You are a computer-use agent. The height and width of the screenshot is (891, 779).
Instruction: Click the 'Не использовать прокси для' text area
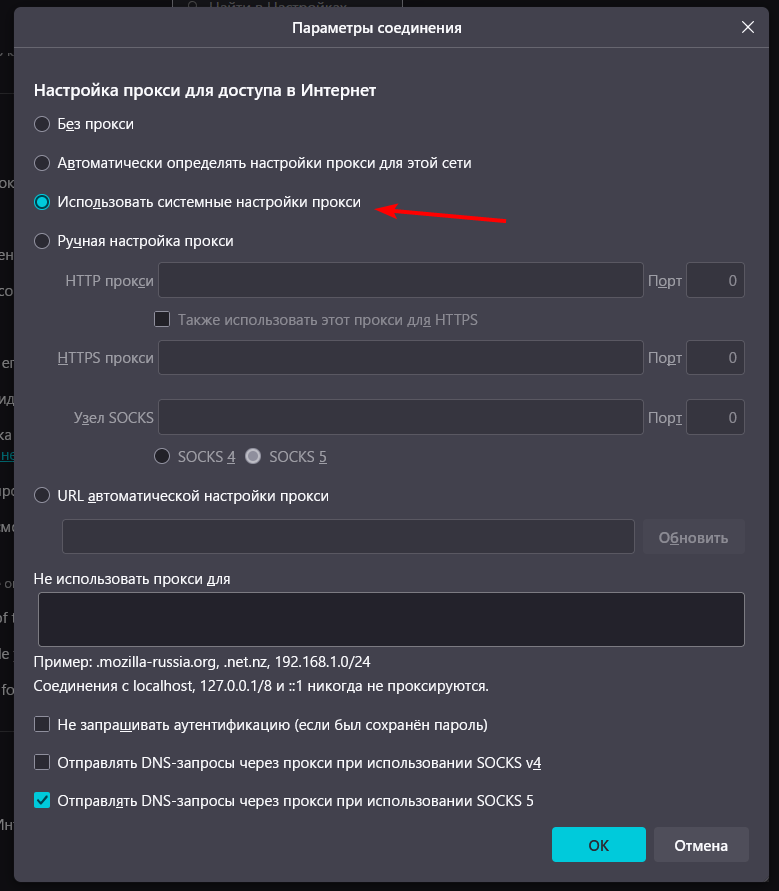(x=391, y=619)
